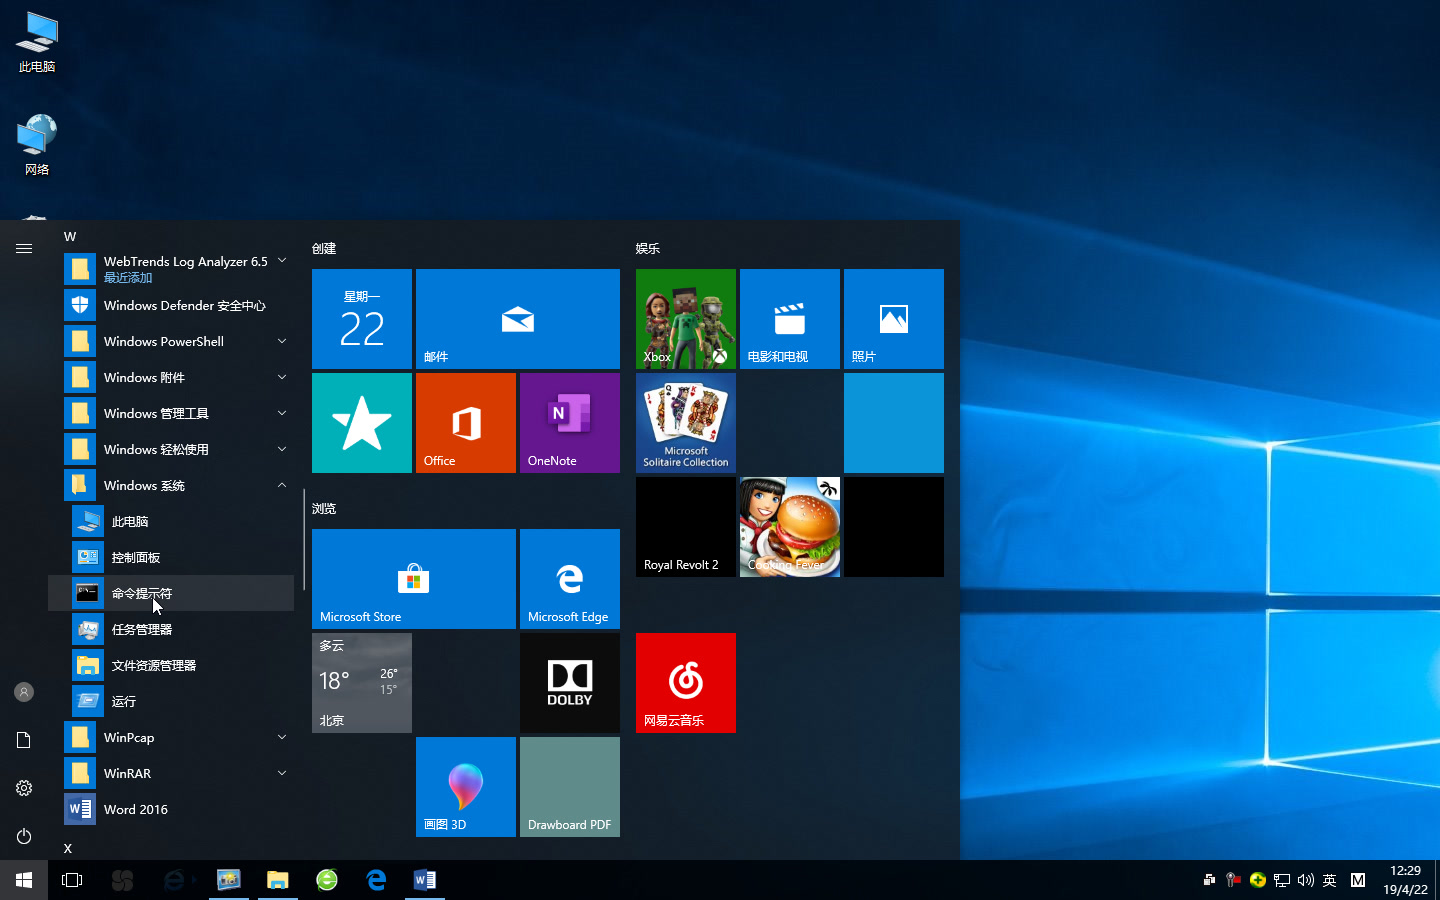Expand the Windows 轻松使用 folder
This screenshot has height=900, width=1440.
coord(171,449)
